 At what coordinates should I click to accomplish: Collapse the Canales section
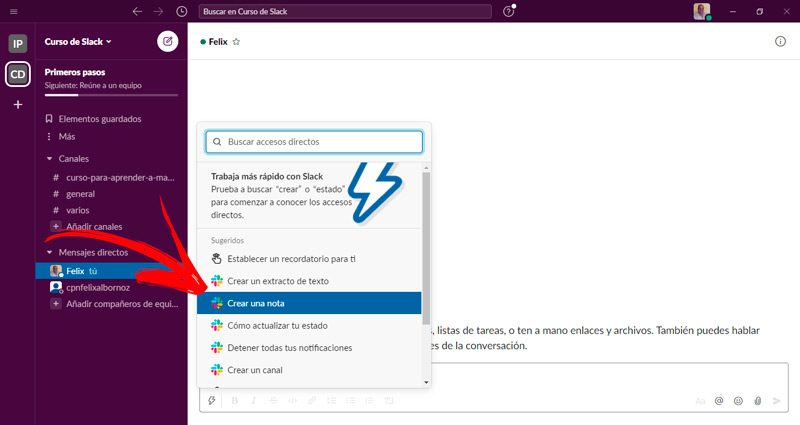(49, 159)
